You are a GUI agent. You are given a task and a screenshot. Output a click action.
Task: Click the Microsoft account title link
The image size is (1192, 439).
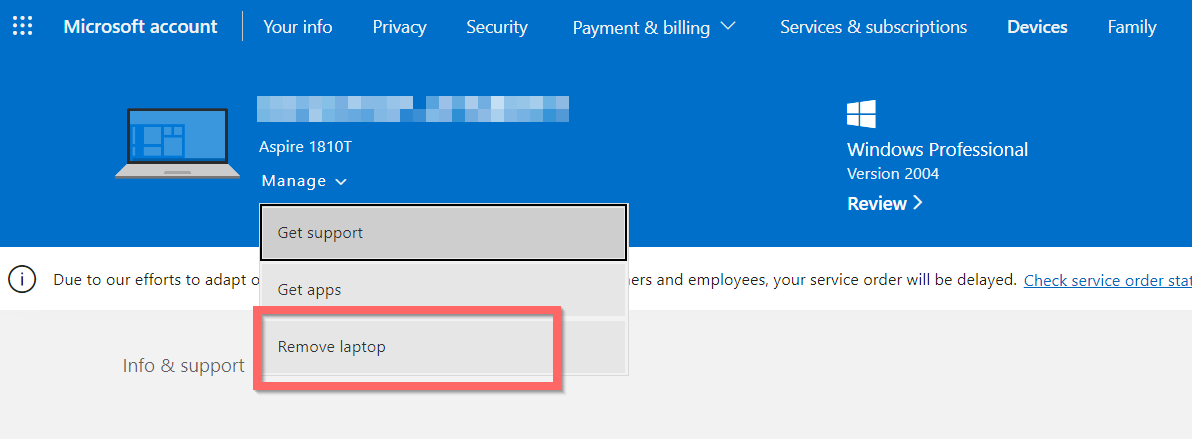click(140, 27)
